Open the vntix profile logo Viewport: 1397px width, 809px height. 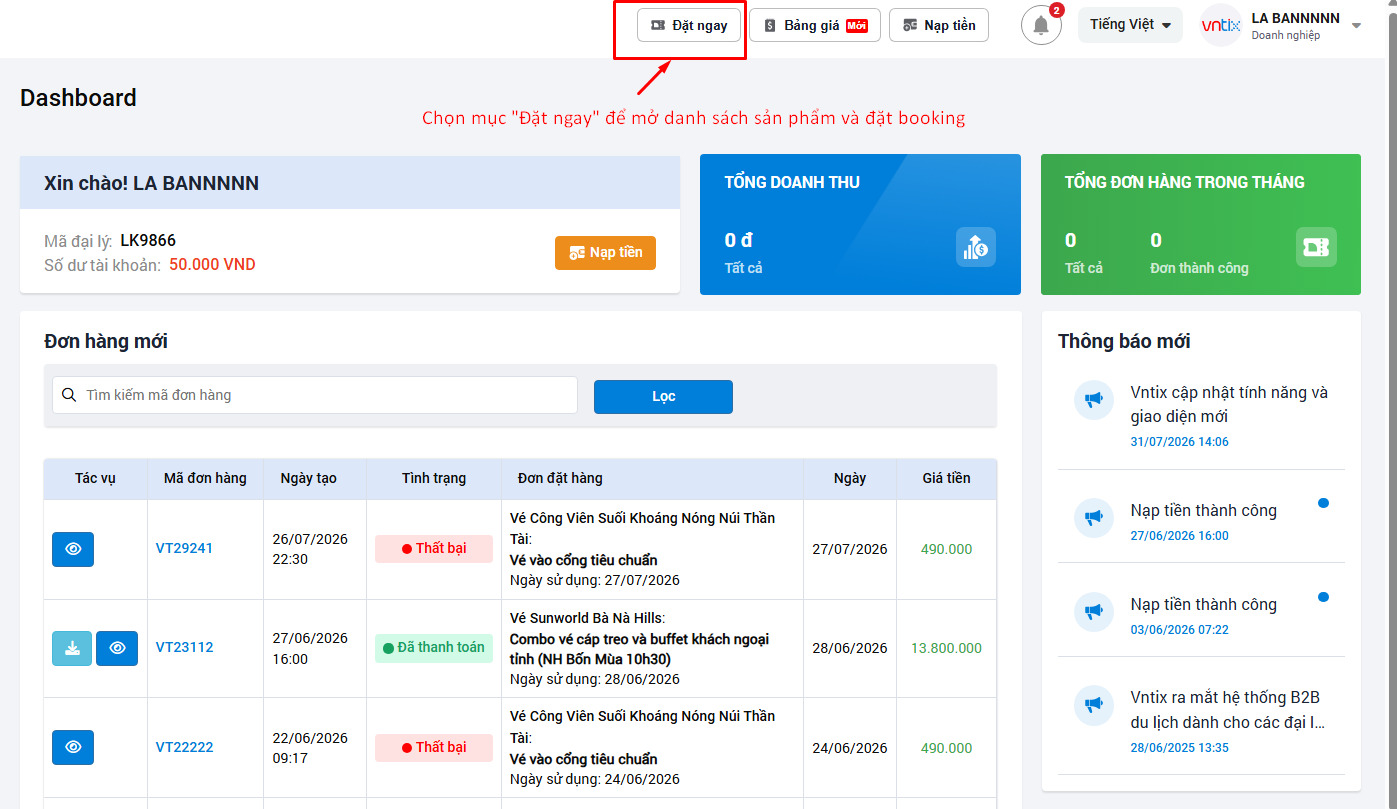click(1220, 25)
